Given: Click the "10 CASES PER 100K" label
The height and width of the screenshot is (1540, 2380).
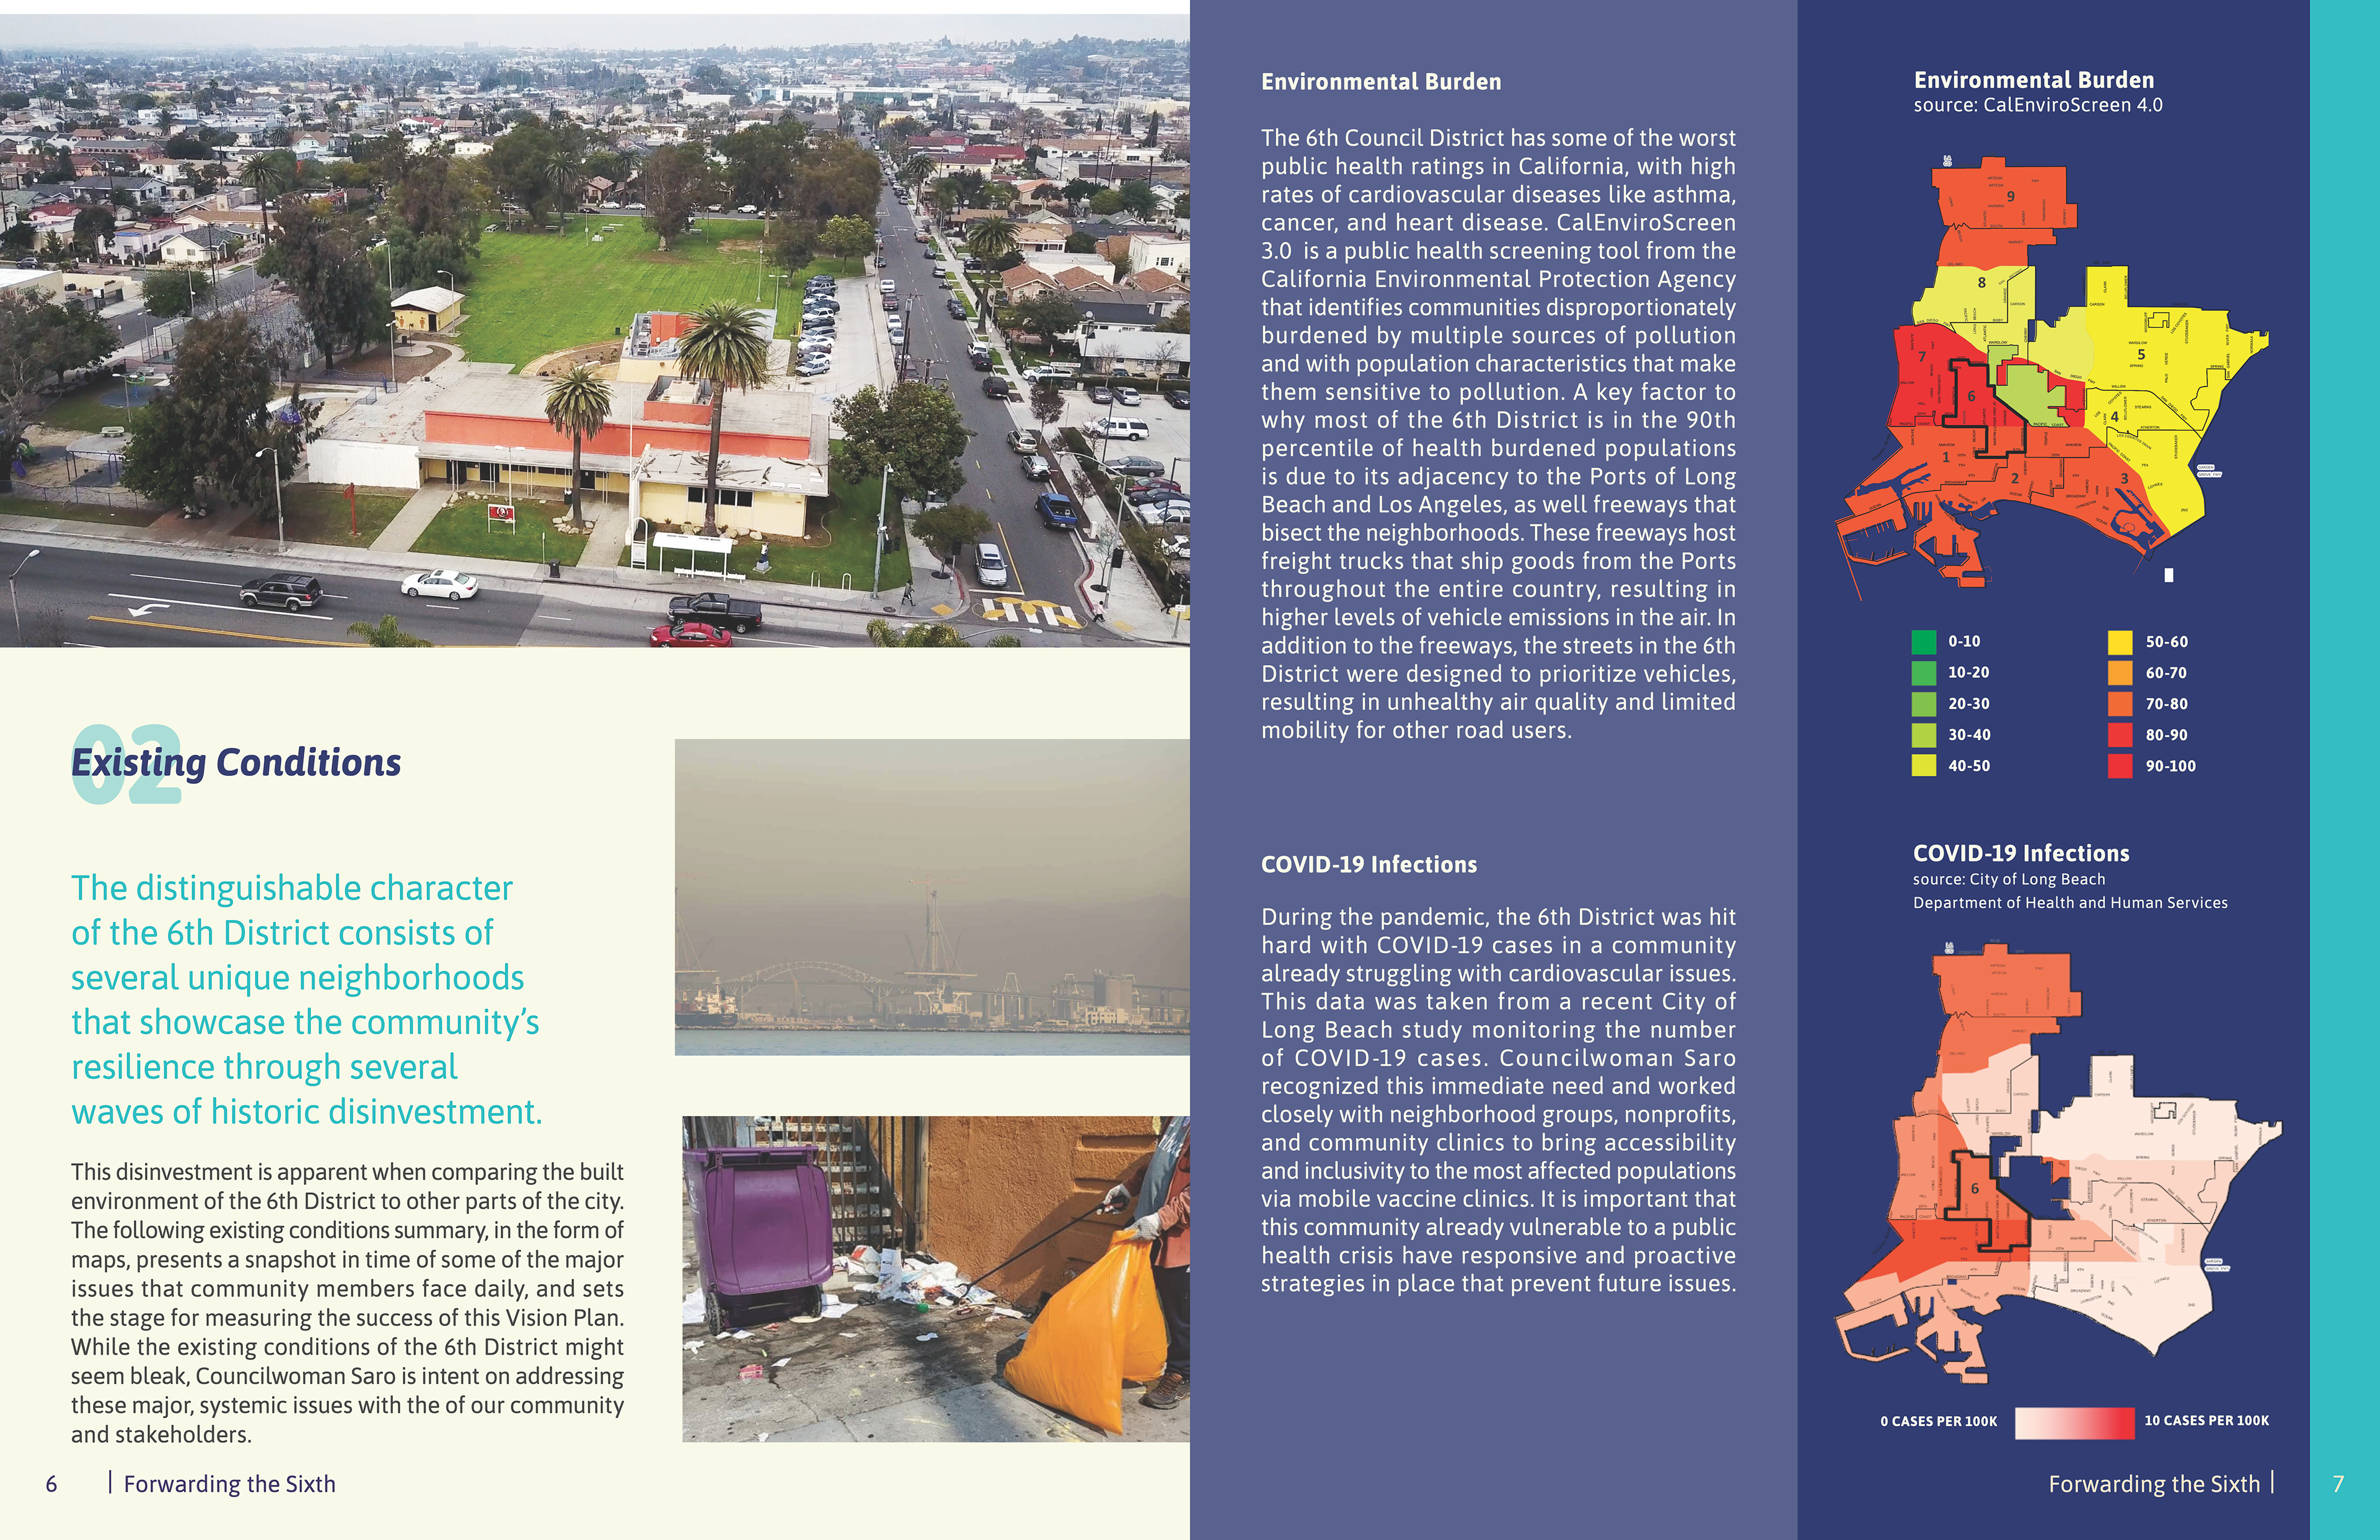Looking at the screenshot, I should tap(2206, 1421).
